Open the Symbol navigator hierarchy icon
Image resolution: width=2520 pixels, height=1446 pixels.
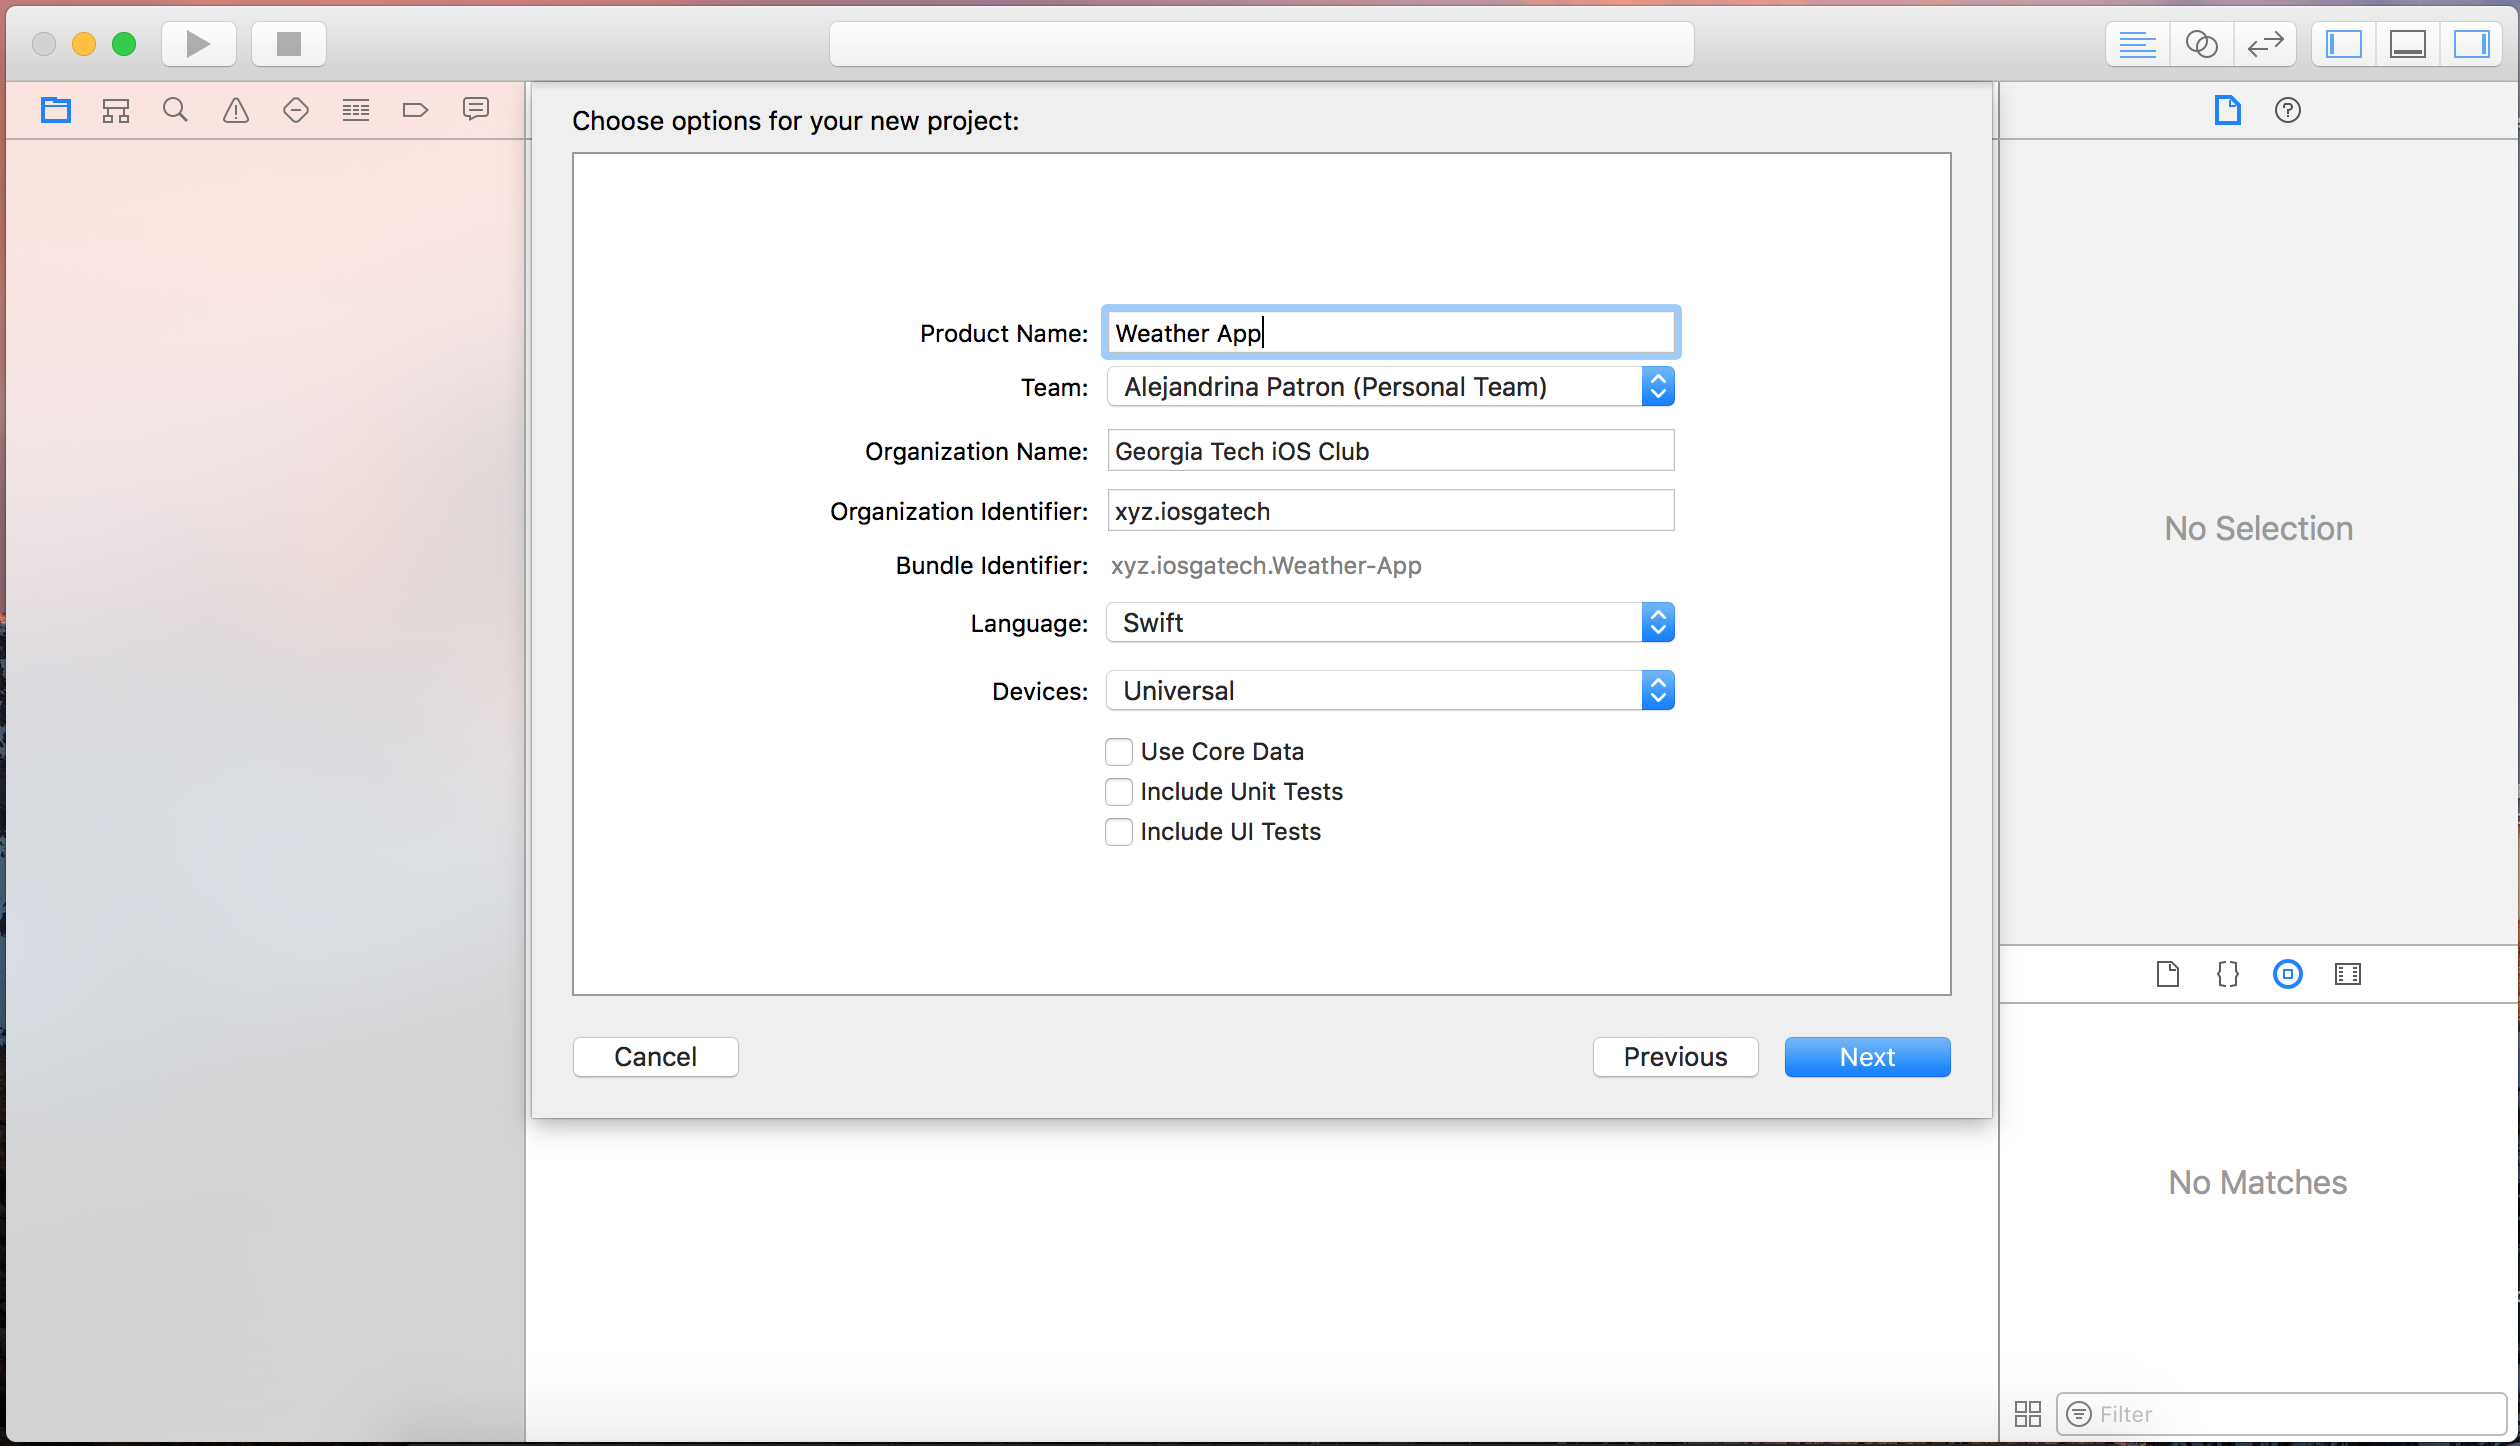[116, 110]
